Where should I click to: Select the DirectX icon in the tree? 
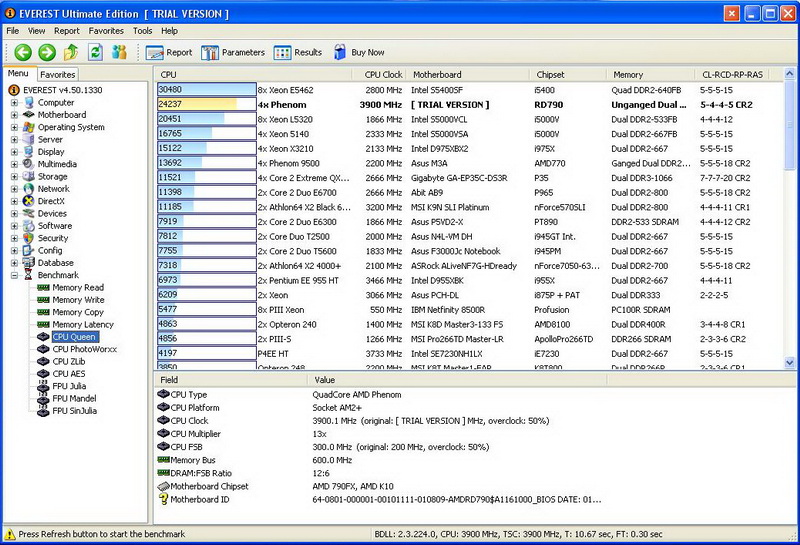[29, 201]
